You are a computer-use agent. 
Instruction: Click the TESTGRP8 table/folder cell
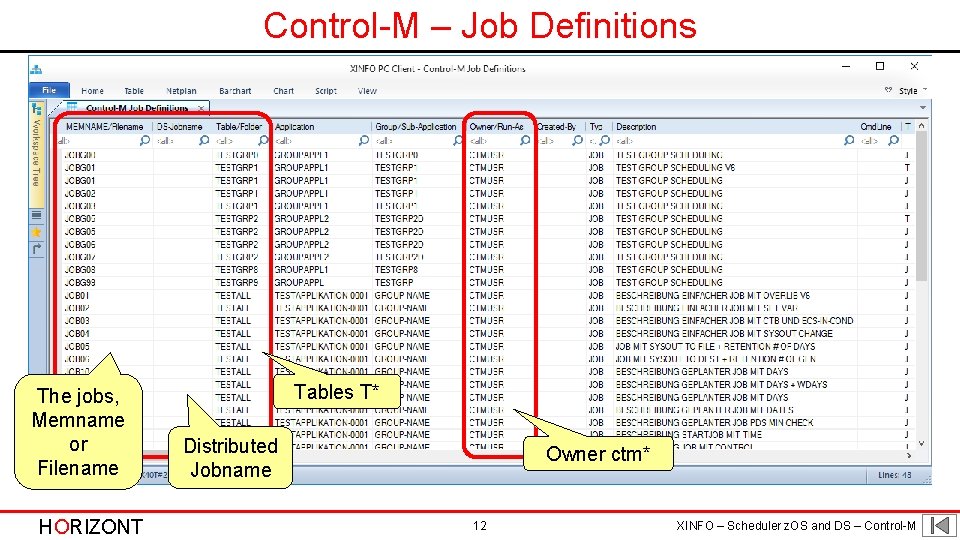coord(236,269)
